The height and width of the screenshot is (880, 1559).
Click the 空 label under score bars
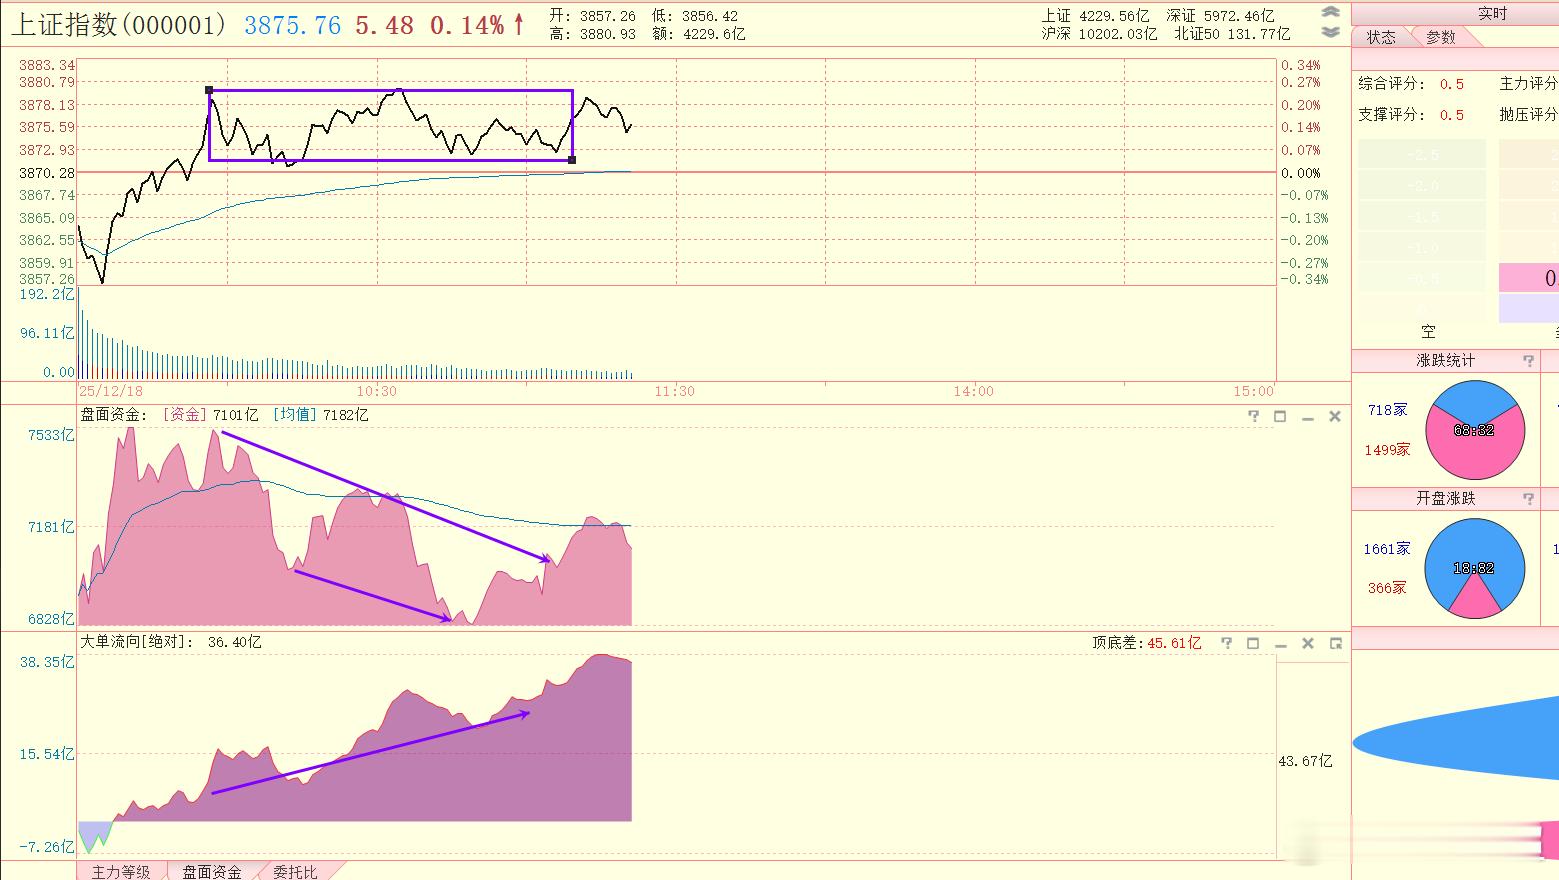(1428, 332)
